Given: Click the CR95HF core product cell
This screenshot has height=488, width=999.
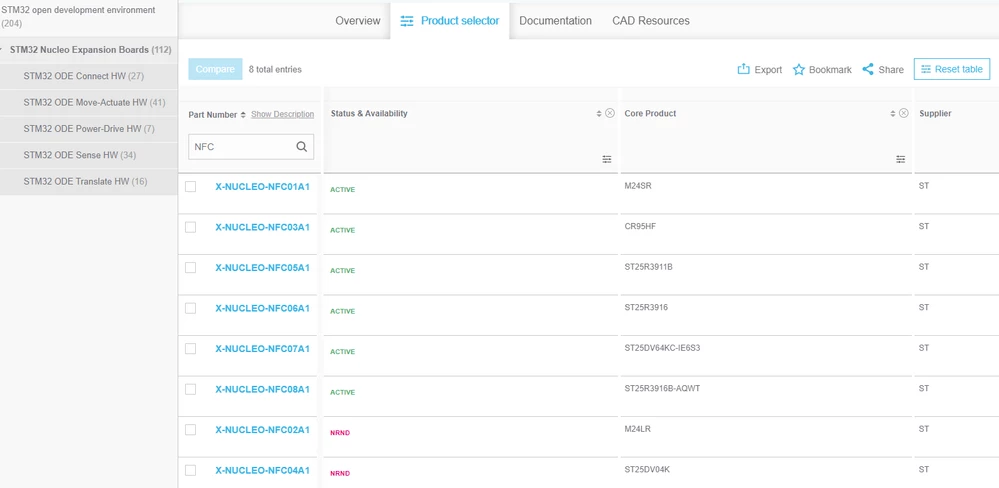Looking at the screenshot, I should [640, 226].
